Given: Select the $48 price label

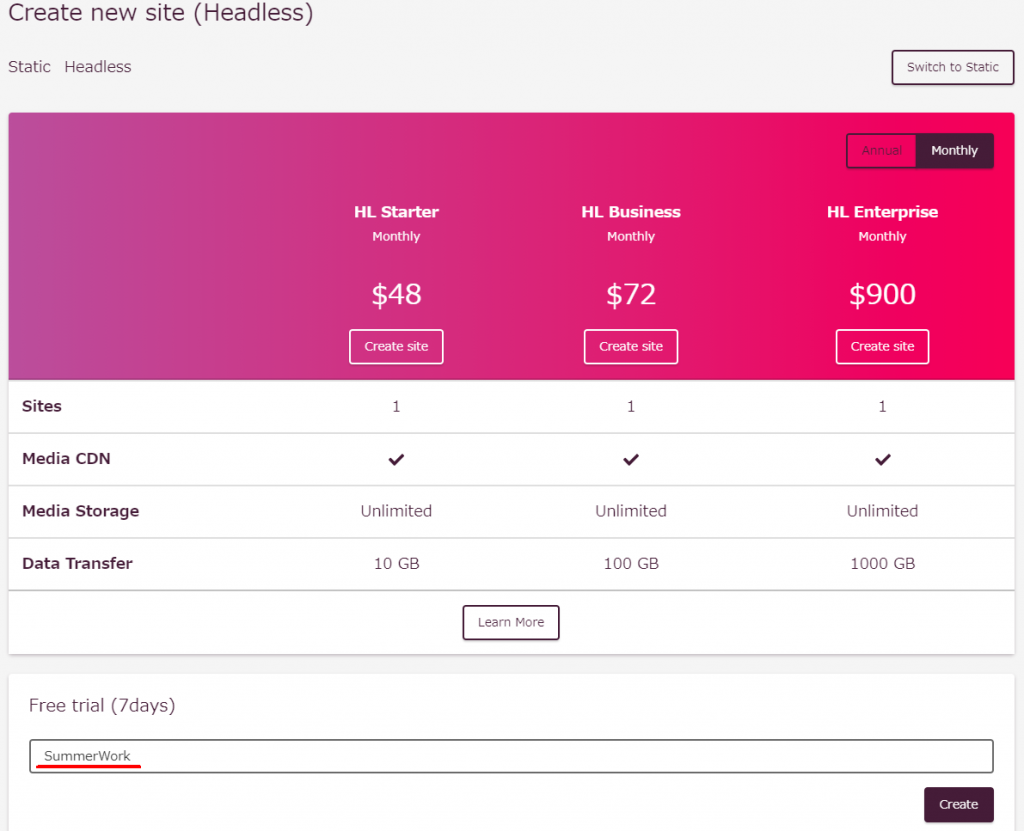Looking at the screenshot, I should coord(396,294).
